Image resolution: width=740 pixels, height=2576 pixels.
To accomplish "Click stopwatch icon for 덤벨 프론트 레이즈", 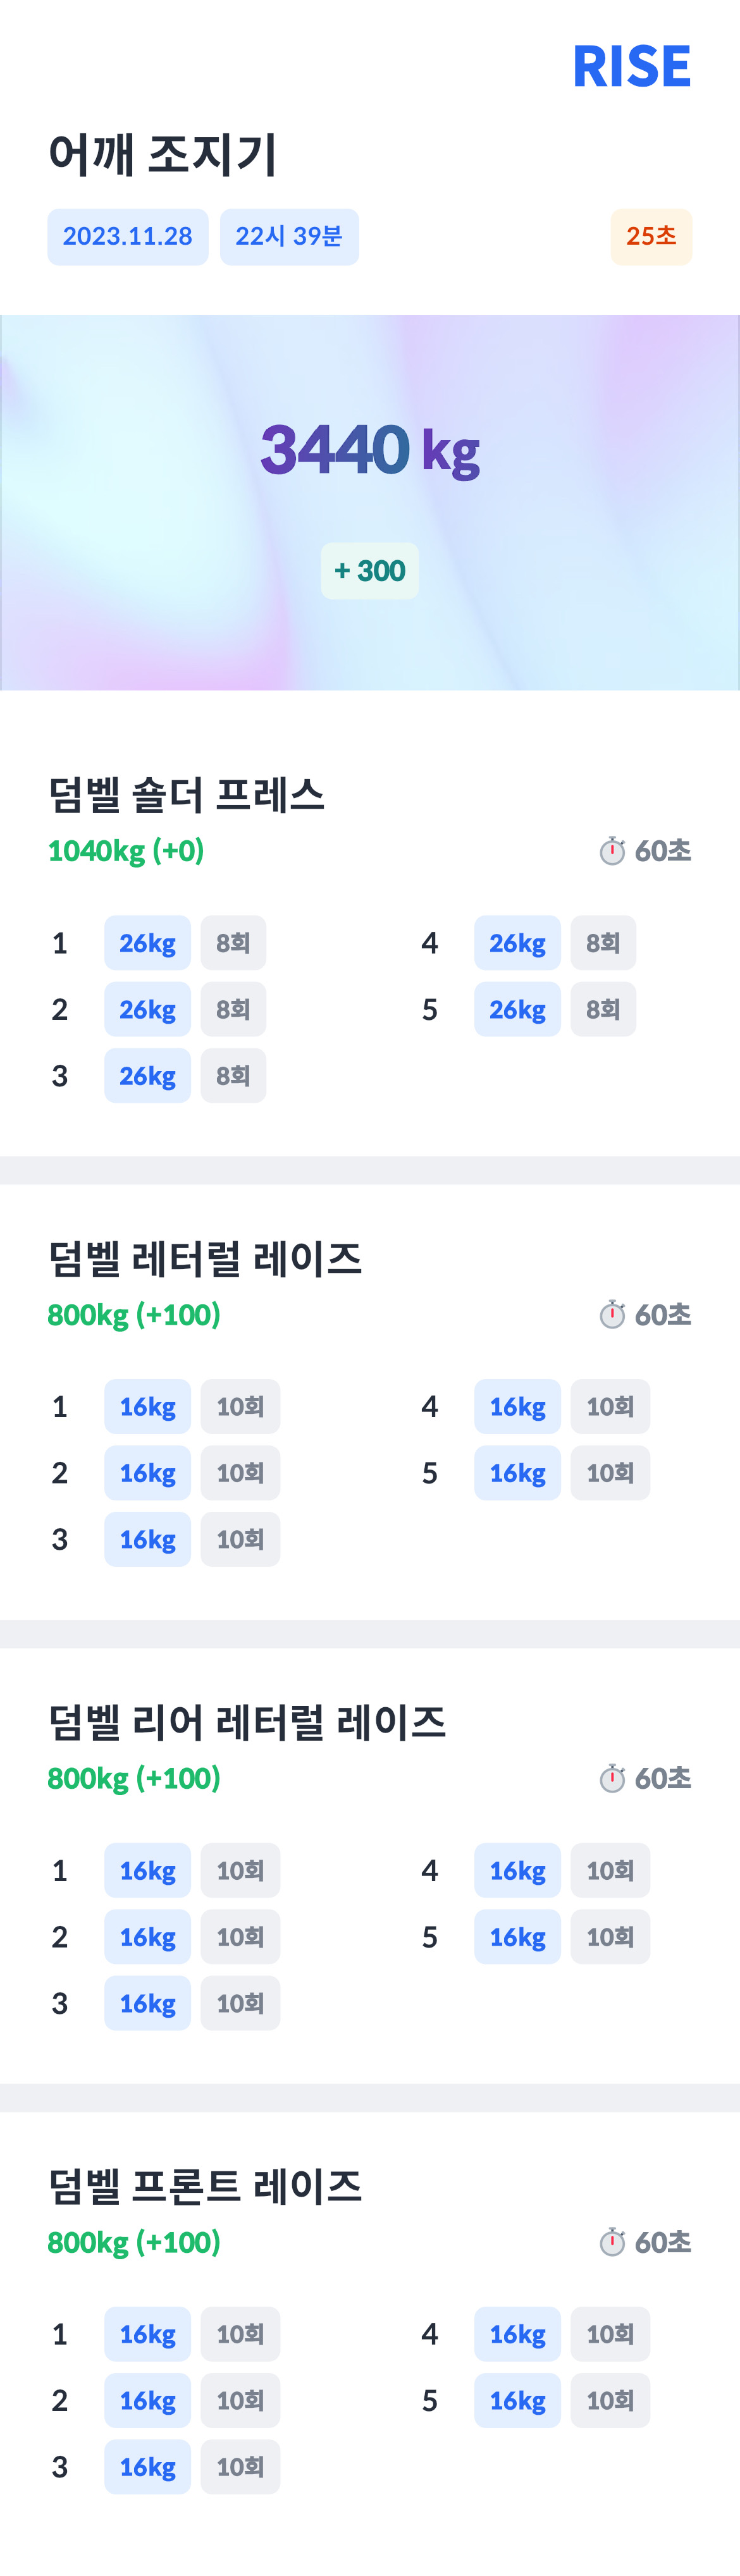I will (x=612, y=2243).
